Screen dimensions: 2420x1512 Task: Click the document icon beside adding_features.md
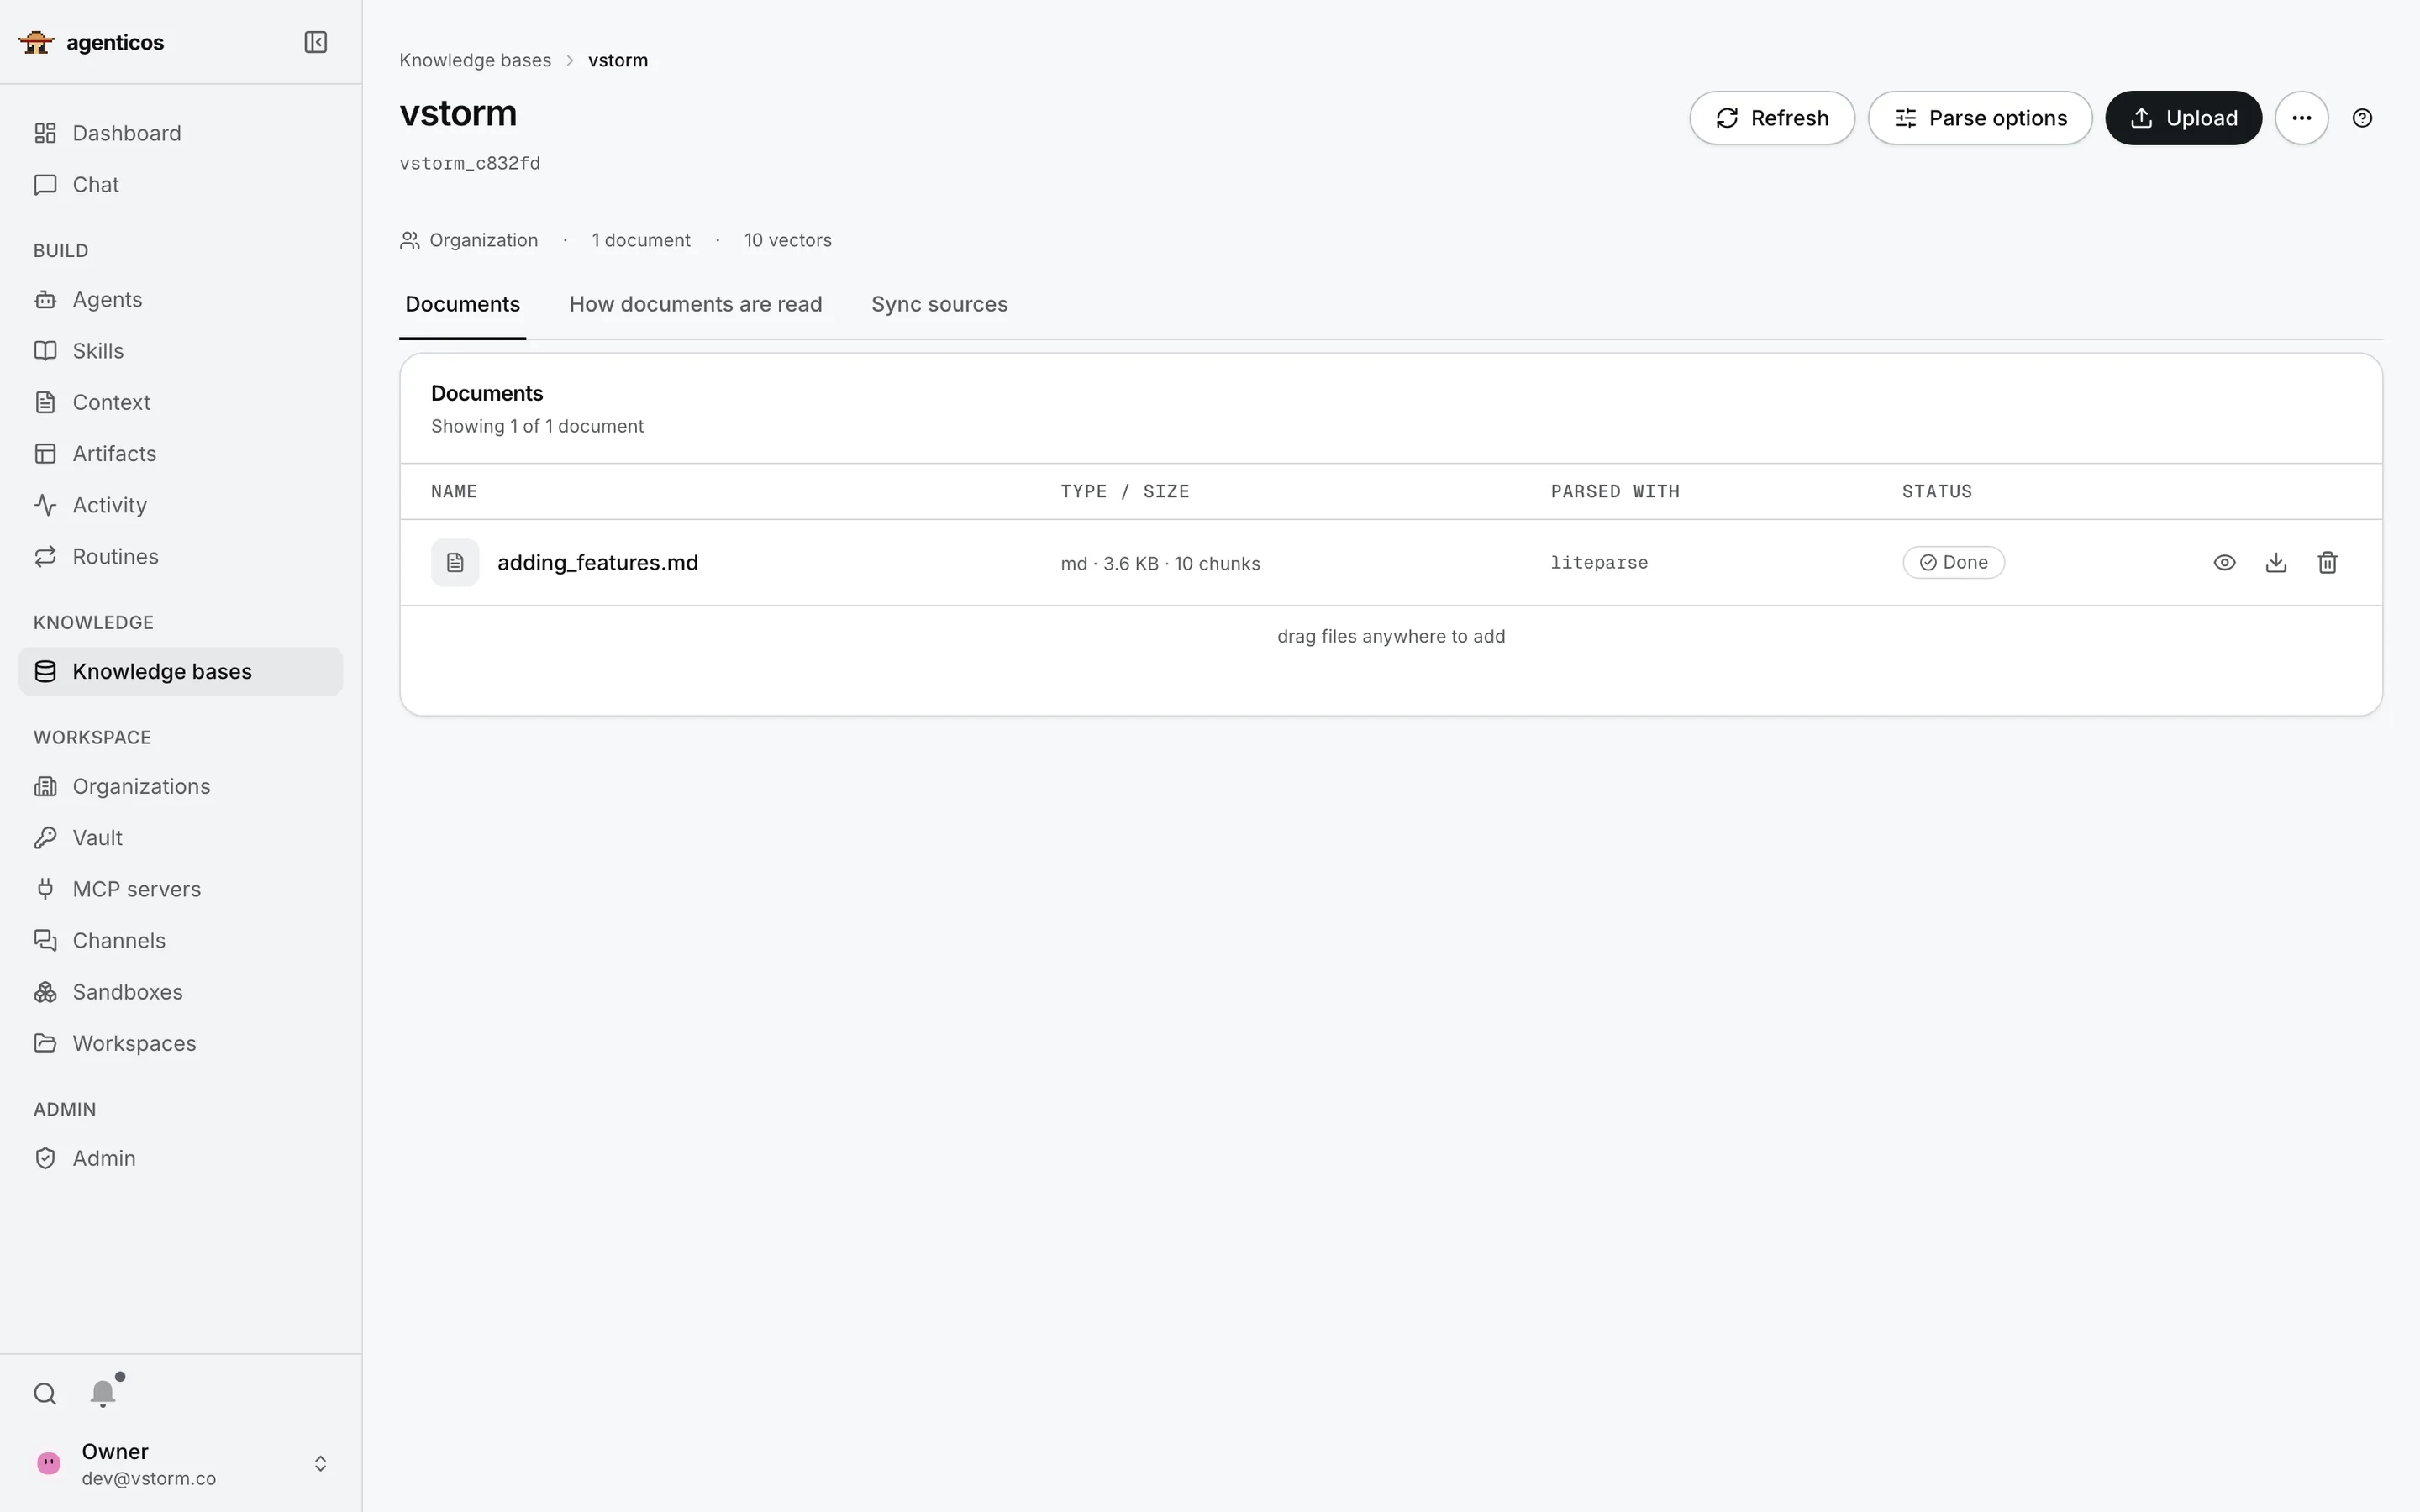(x=455, y=562)
